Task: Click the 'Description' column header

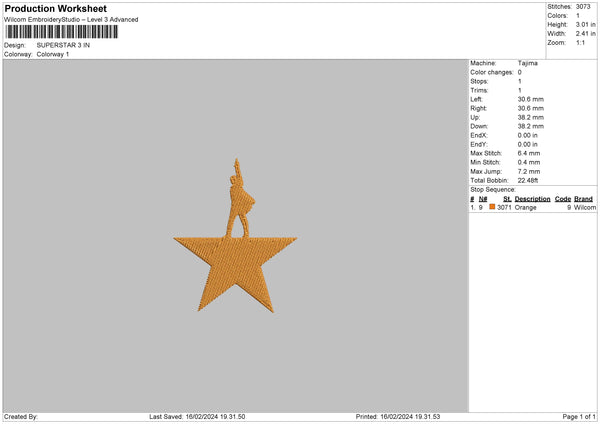Action: click(x=532, y=199)
